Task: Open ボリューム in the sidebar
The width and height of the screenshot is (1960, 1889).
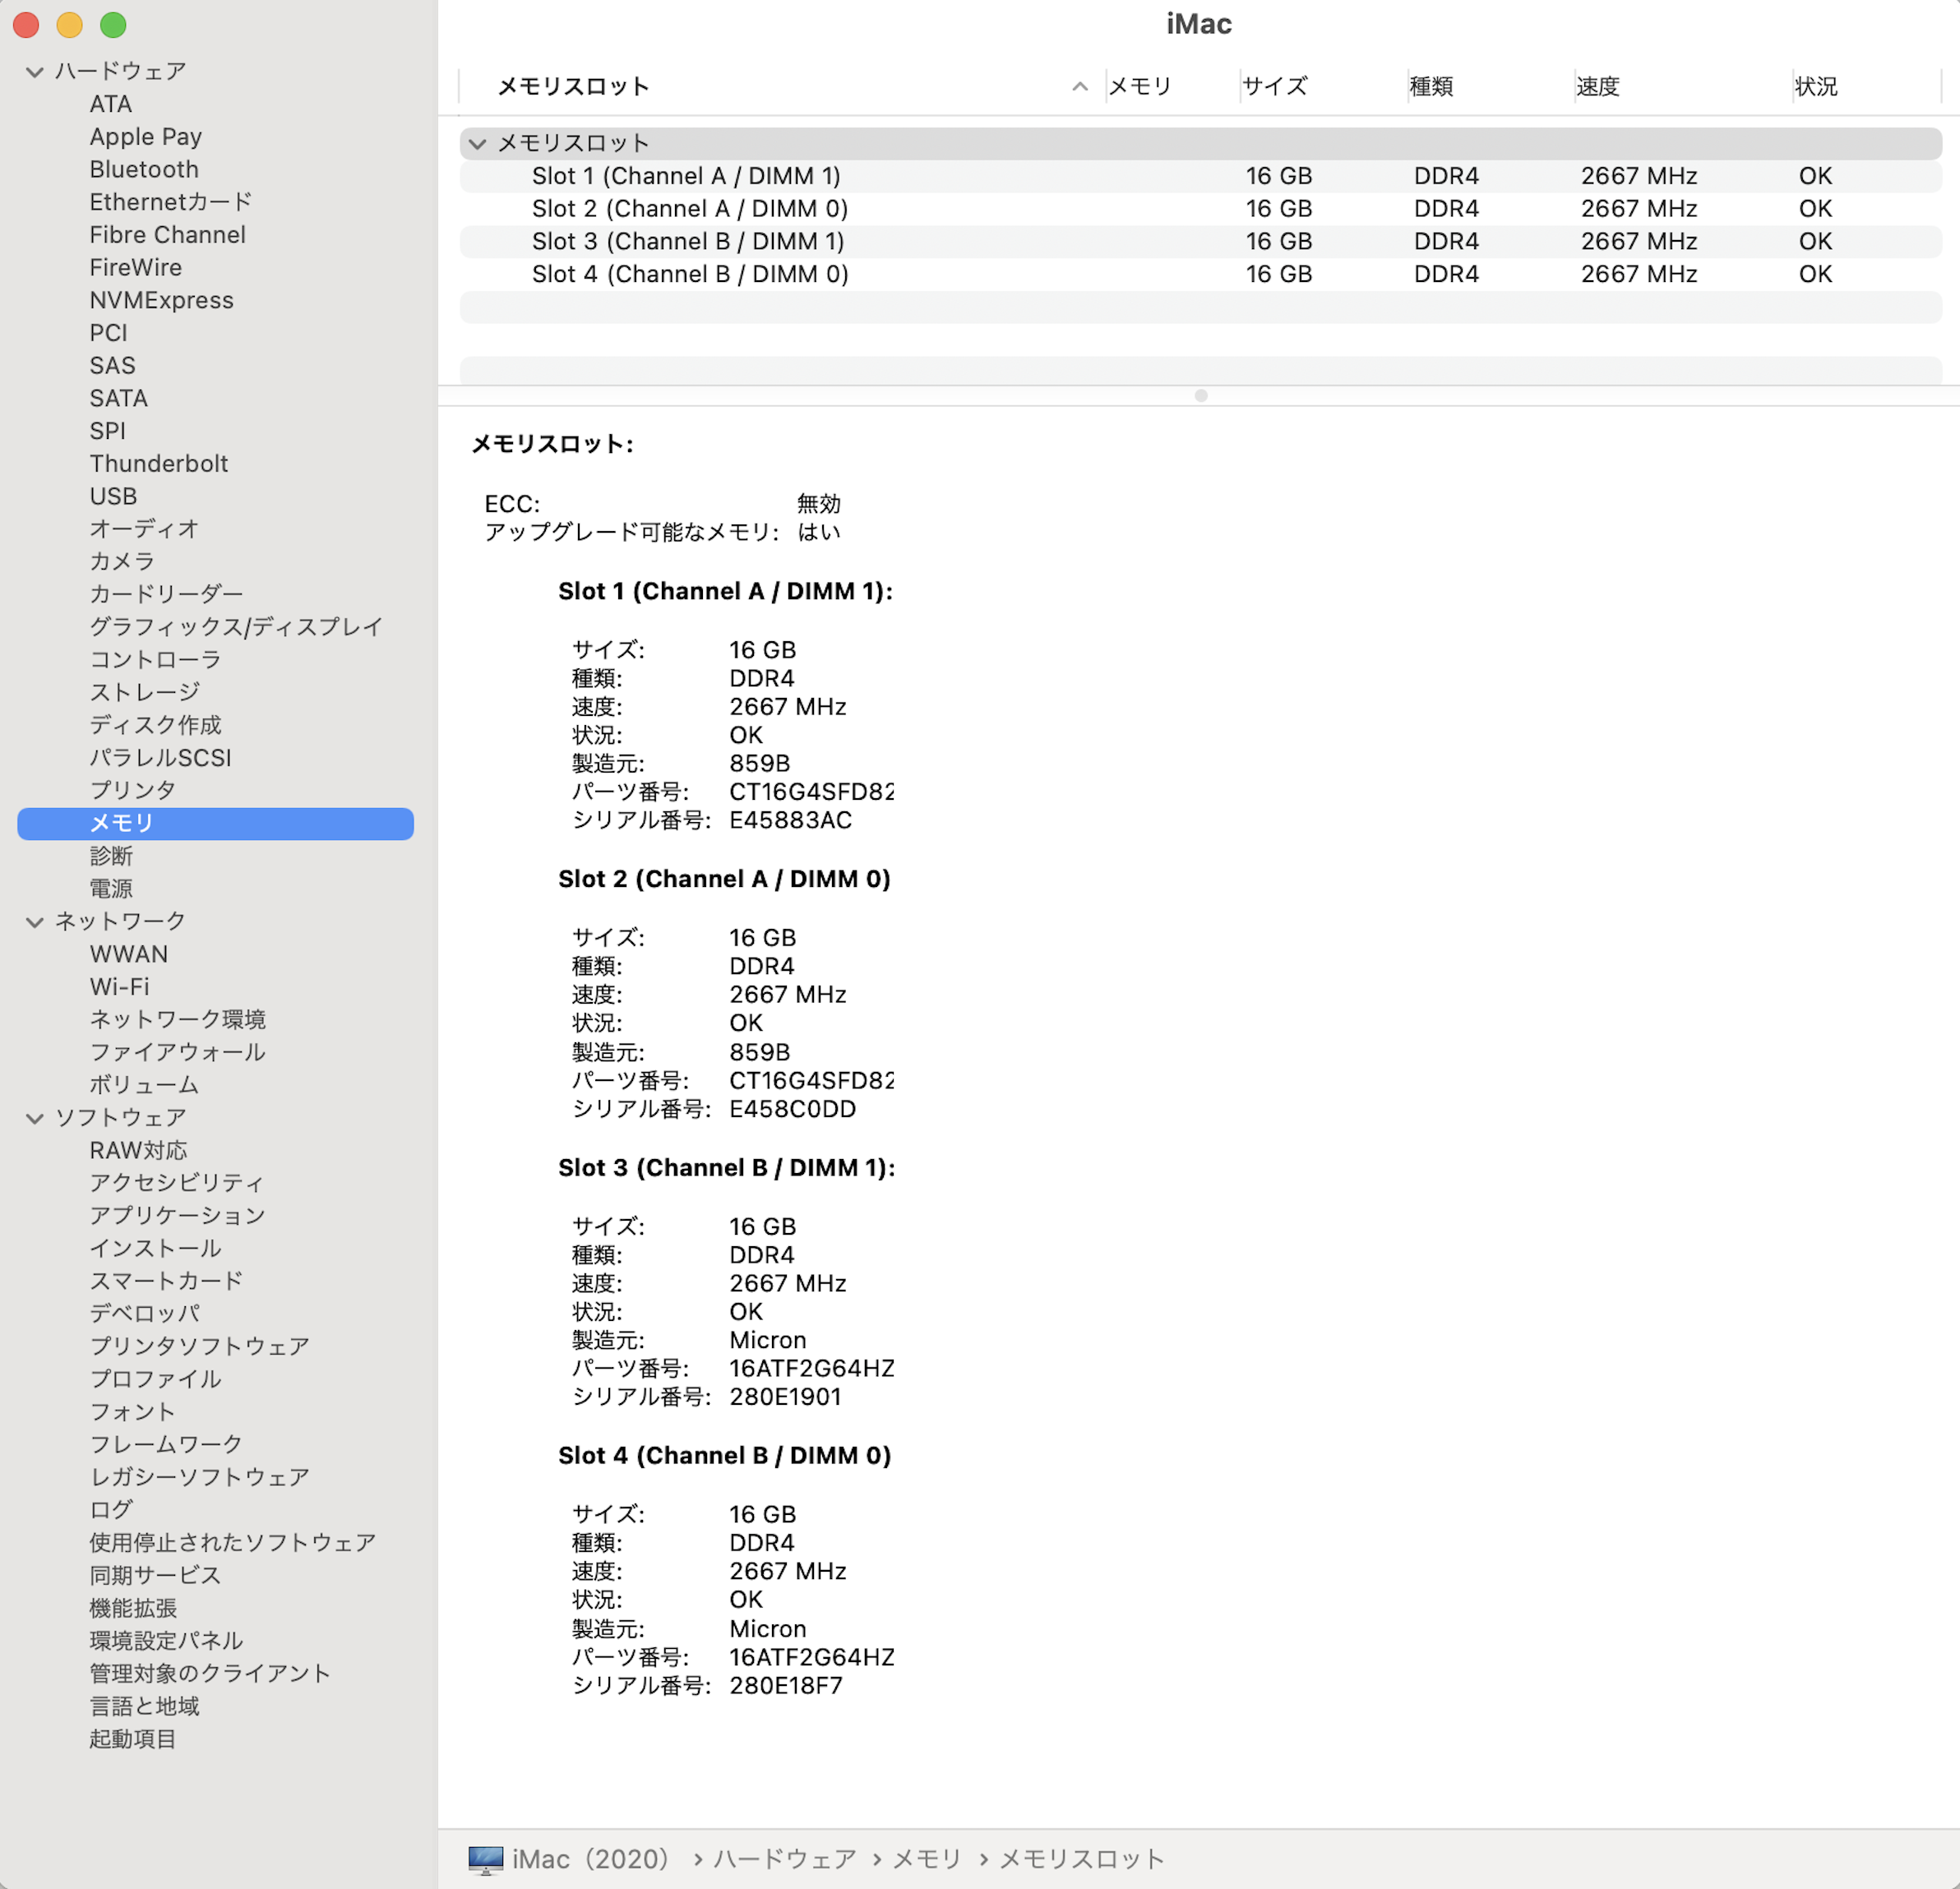Action: click(145, 1085)
